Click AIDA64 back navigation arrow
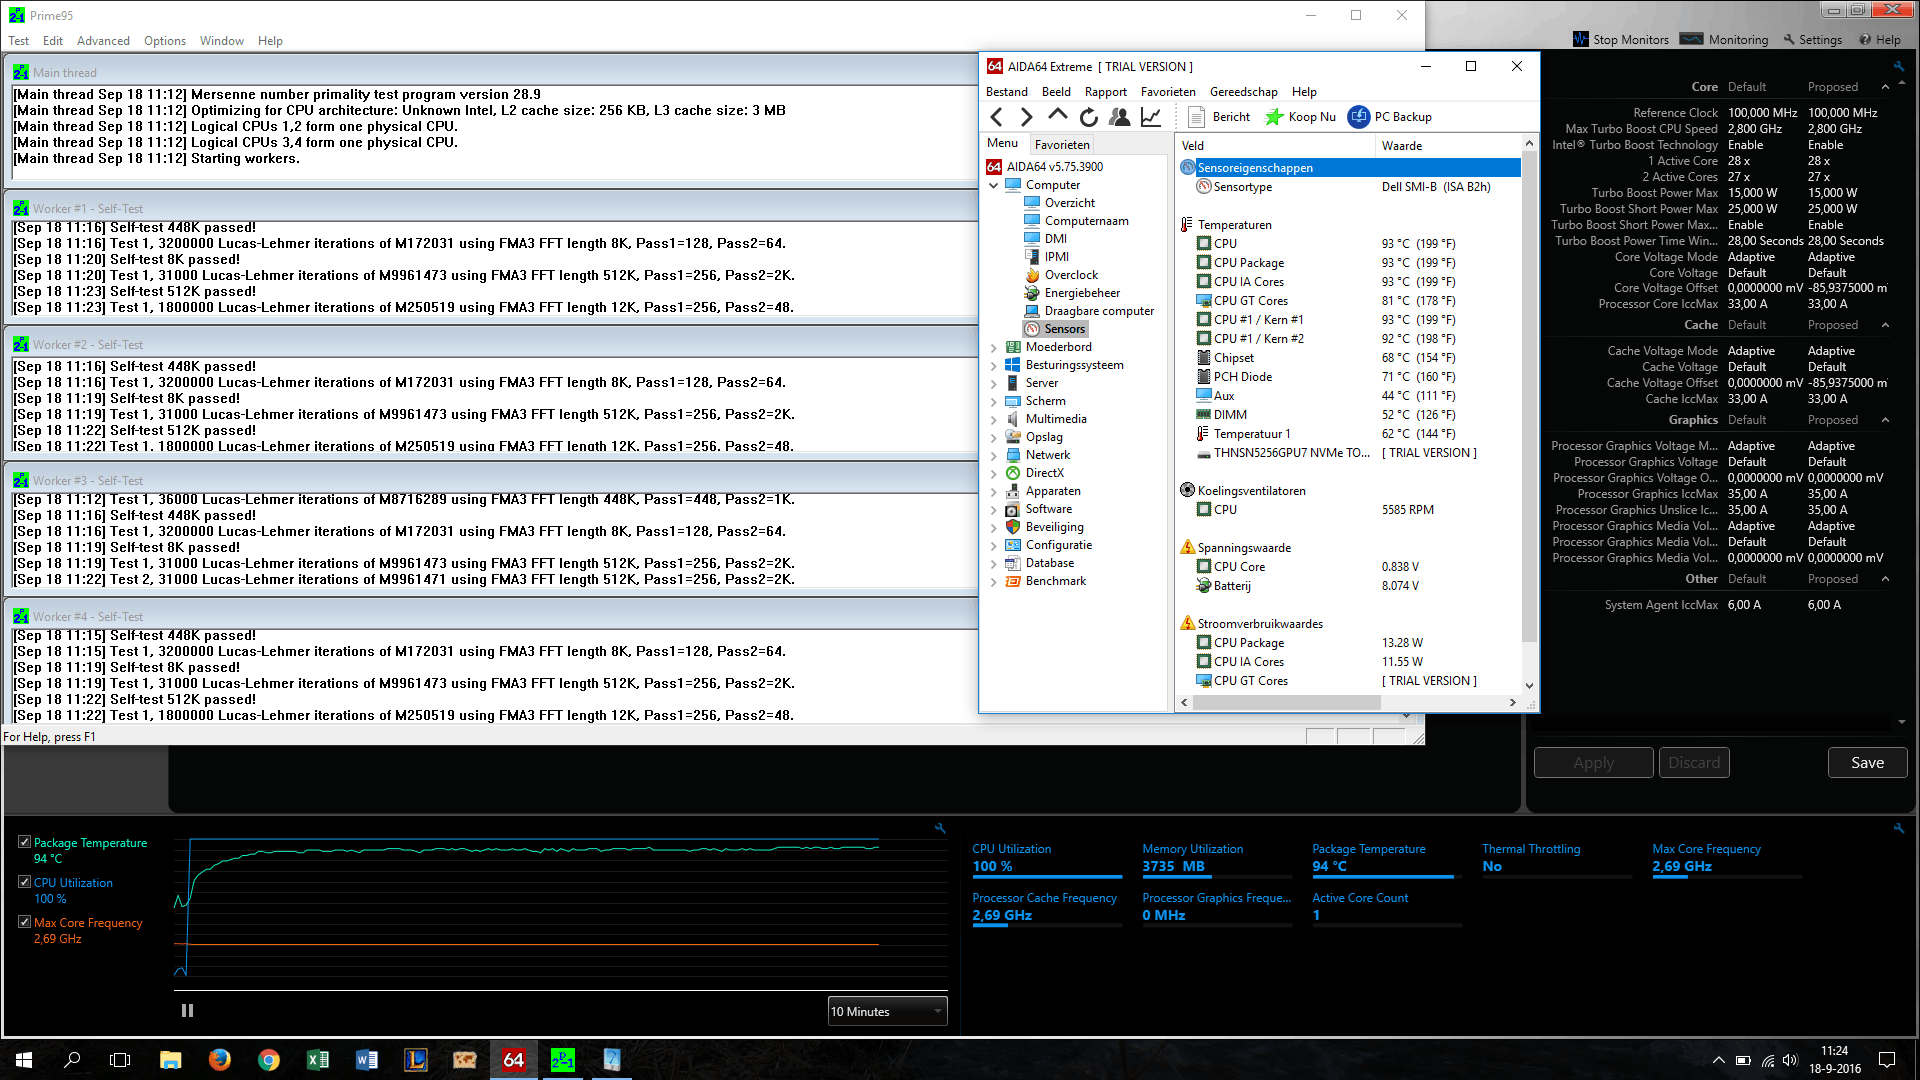1920x1080 pixels. point(996,117)
